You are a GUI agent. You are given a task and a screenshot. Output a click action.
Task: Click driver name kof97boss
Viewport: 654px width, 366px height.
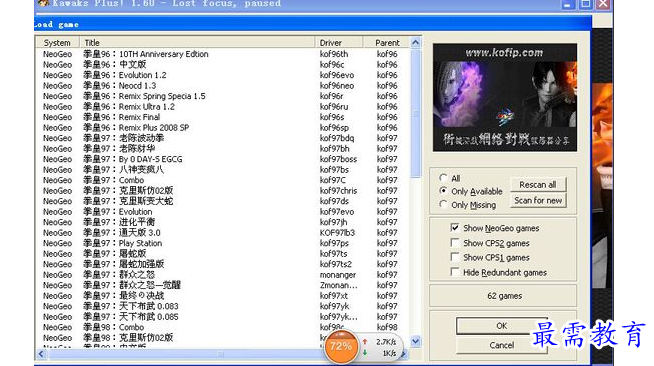tap(338, 159)
